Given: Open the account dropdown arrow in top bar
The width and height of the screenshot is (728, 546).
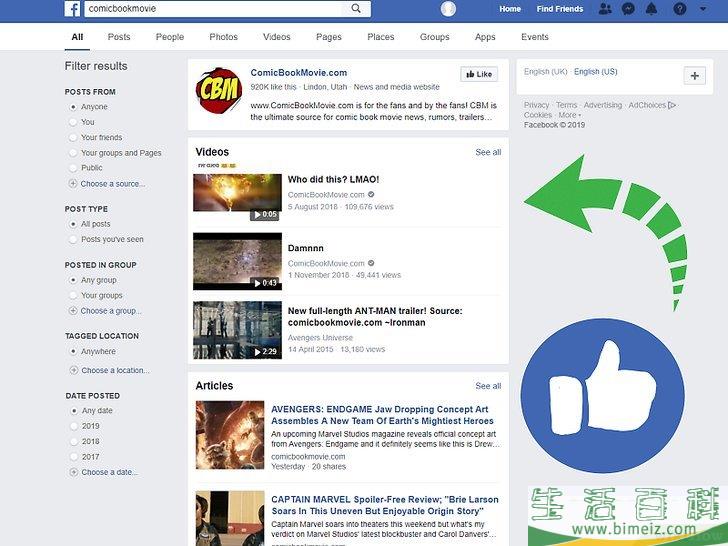Looking at the screenshot, I should pos(703,9).
